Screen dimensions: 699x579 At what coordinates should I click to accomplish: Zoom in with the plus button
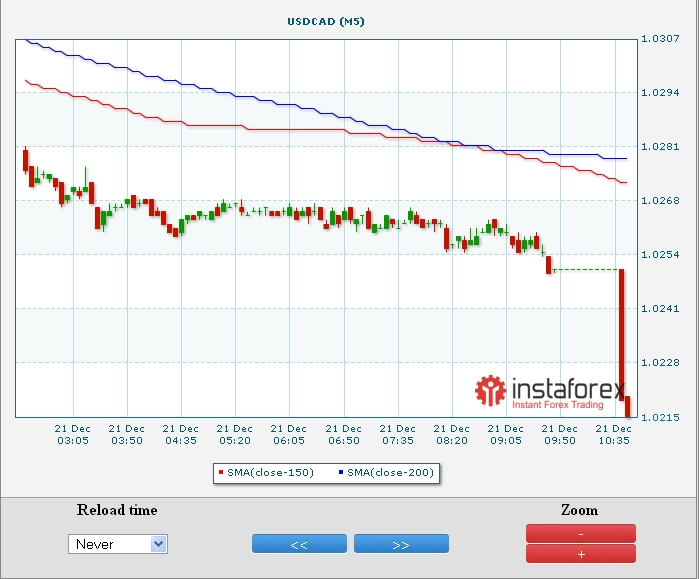[581, 554]
